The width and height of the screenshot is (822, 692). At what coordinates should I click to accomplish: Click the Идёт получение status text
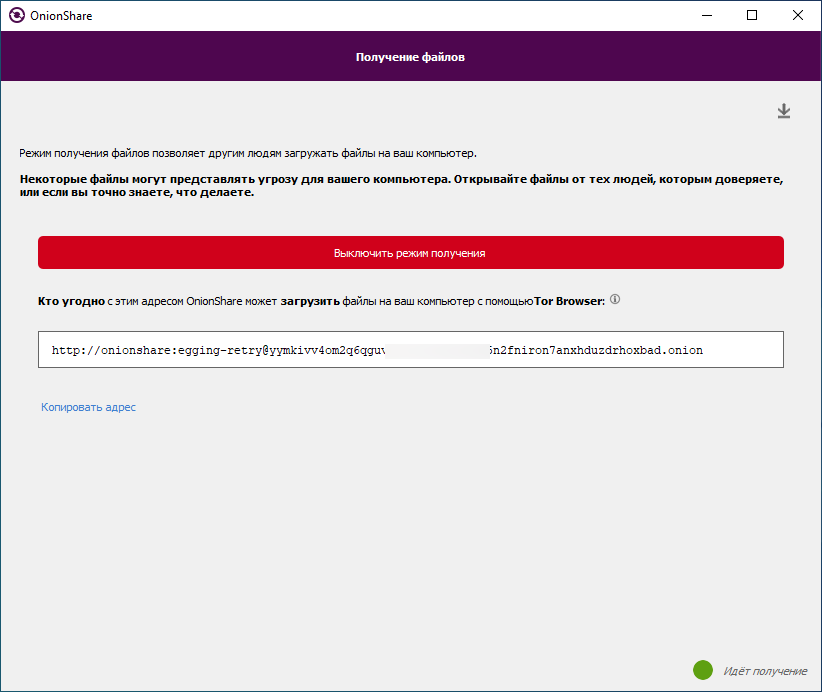click(x=765, y=671)
